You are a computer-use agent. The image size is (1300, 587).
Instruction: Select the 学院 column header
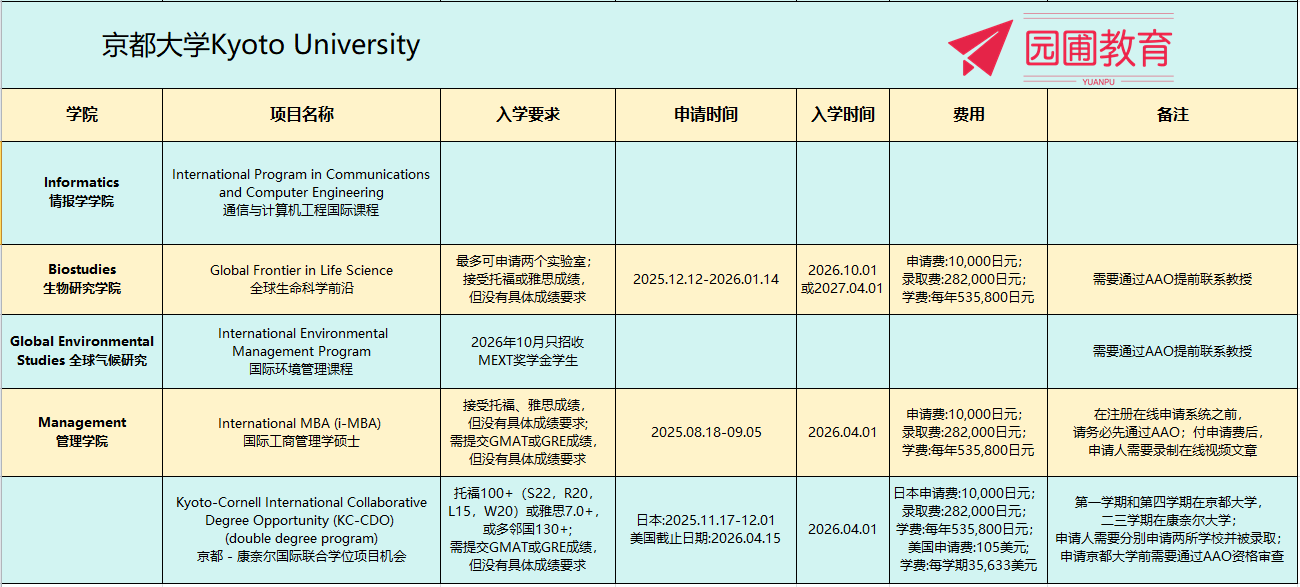point(82,115)
